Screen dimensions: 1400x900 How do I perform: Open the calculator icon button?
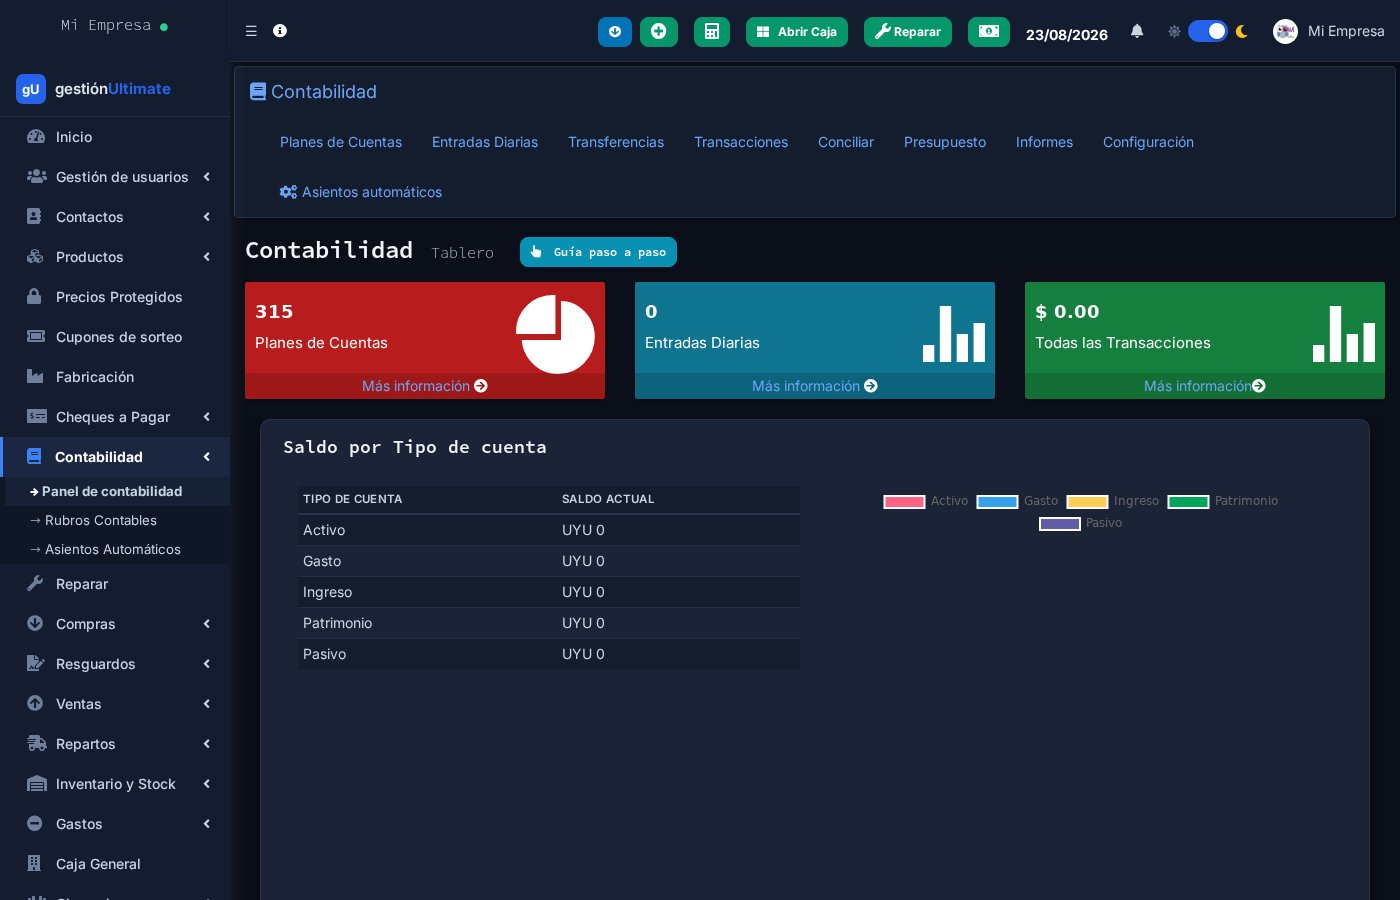pyautogui.click(x=712, y=32)
